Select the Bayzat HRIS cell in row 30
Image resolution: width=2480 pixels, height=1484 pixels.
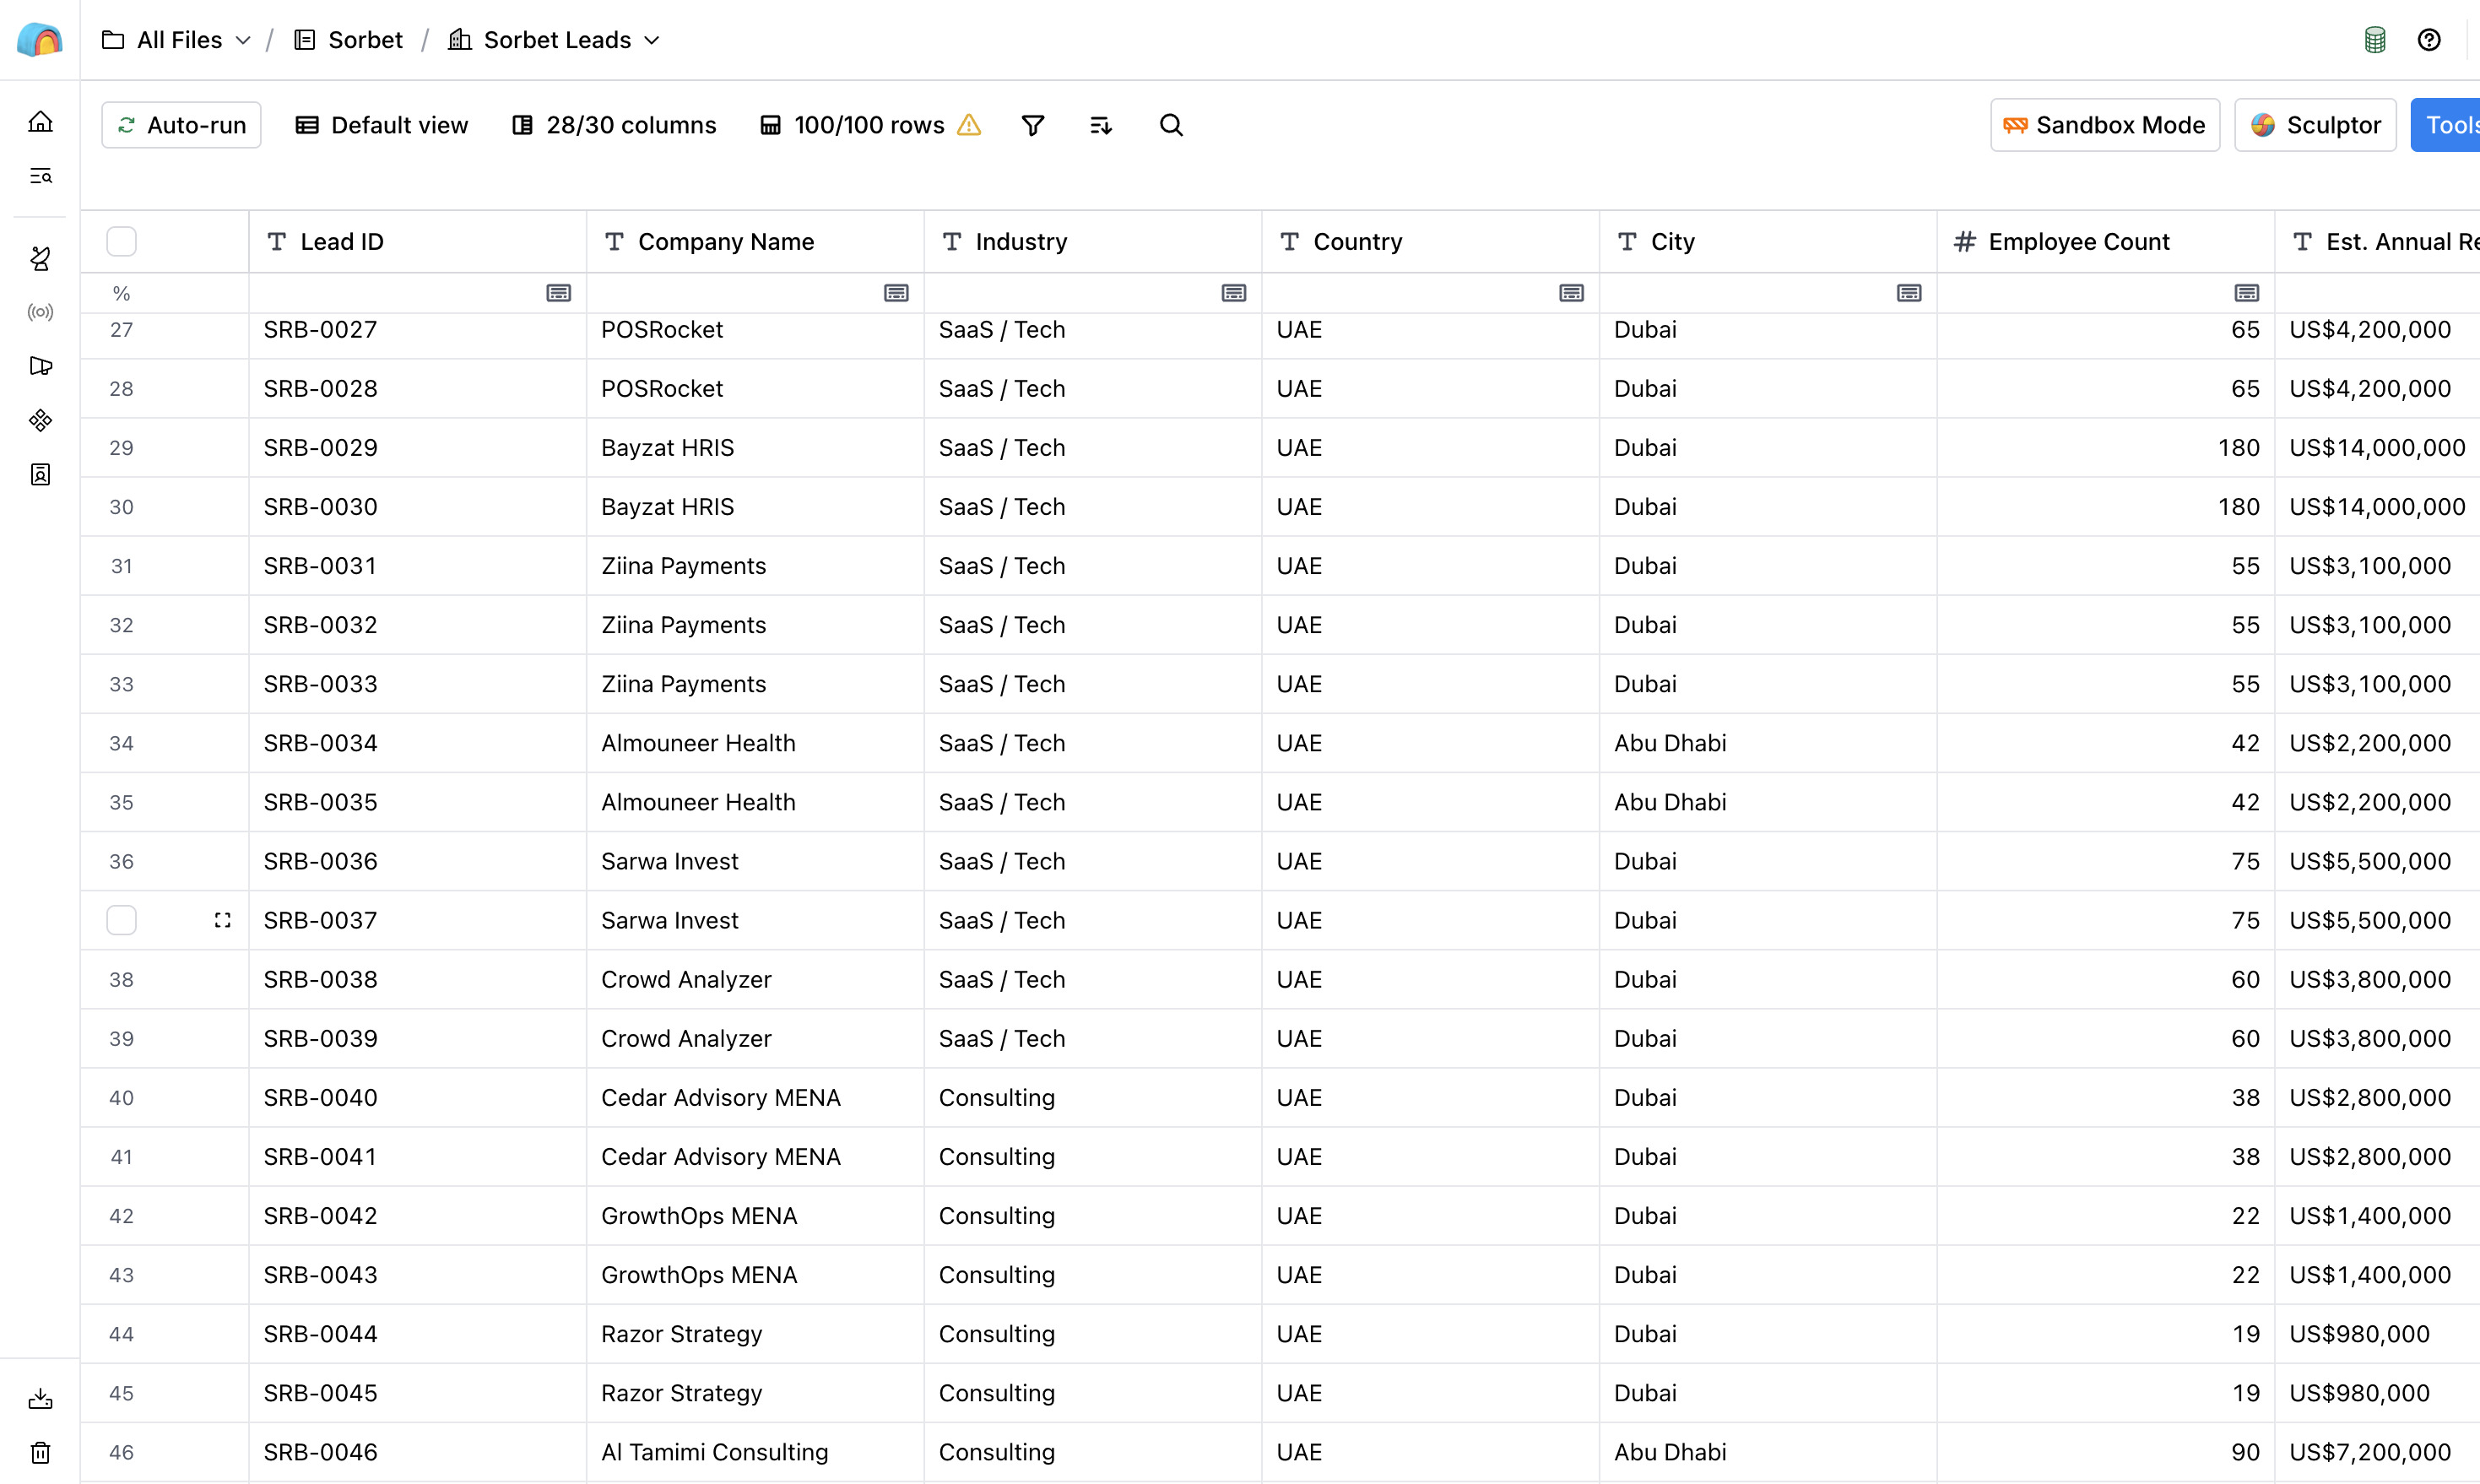755,507
